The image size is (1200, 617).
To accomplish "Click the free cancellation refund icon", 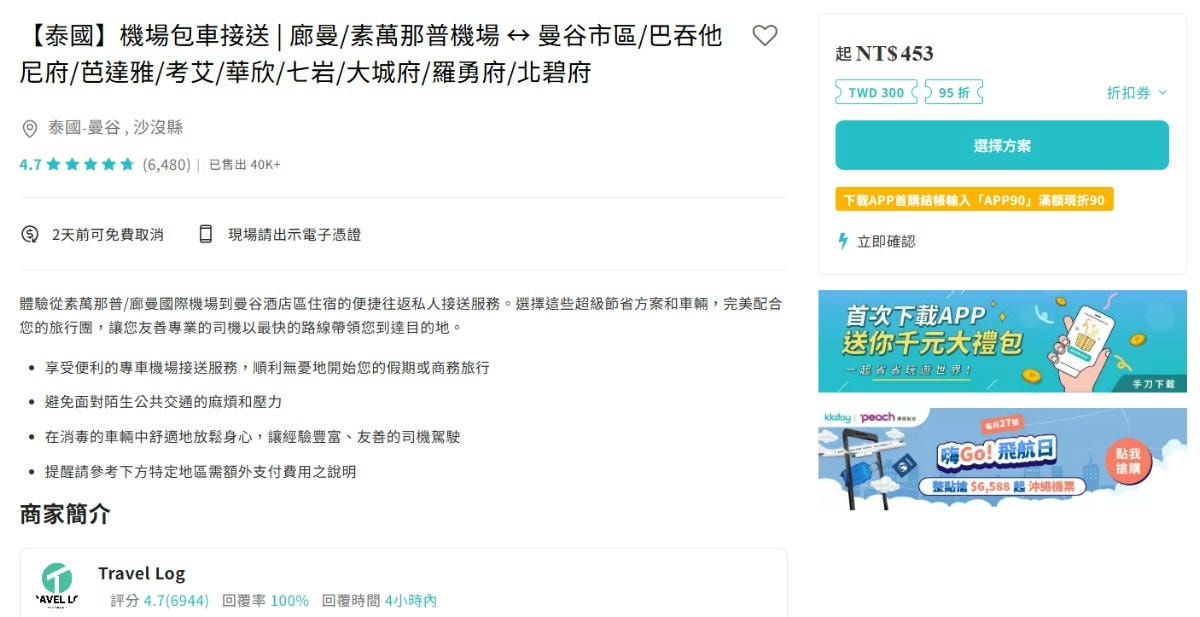I will 30,234.
